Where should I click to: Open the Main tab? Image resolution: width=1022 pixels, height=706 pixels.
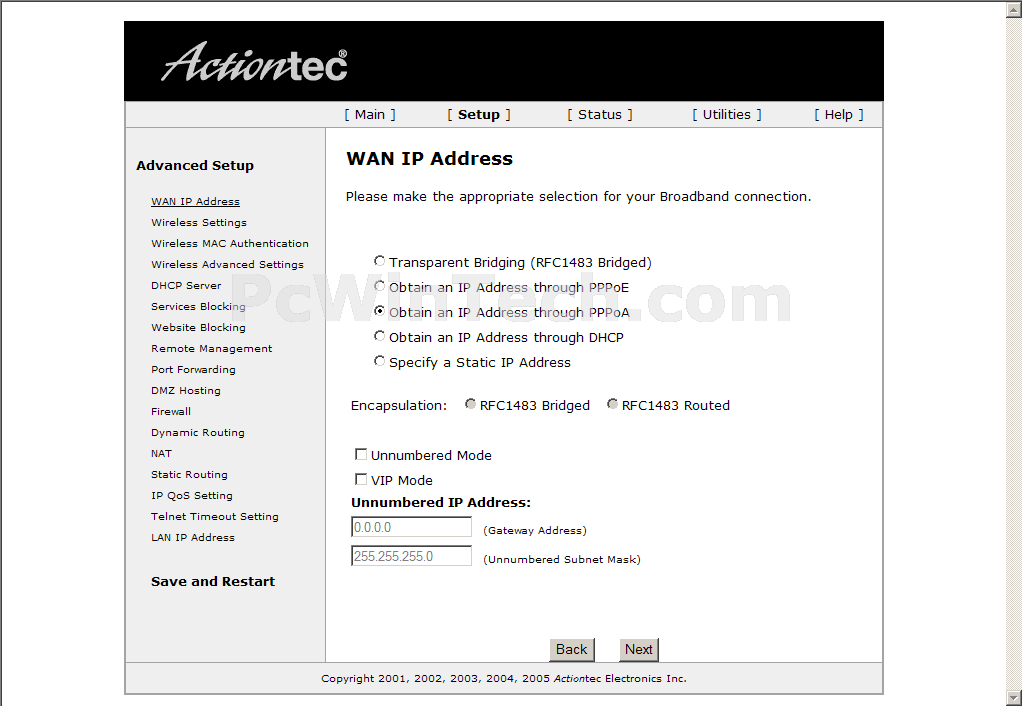[x=370, y=115]
